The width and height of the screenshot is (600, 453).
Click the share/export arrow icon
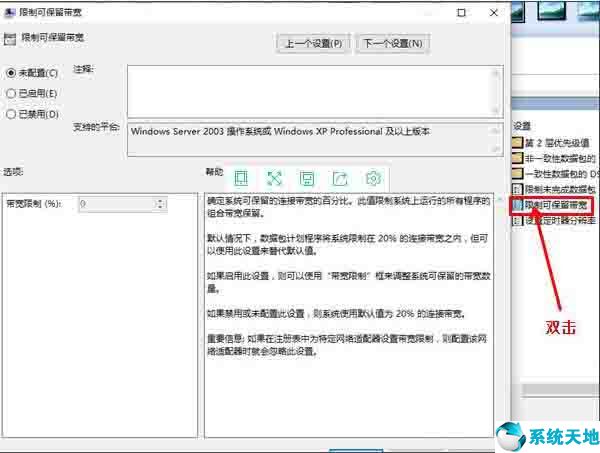point(340,178)
